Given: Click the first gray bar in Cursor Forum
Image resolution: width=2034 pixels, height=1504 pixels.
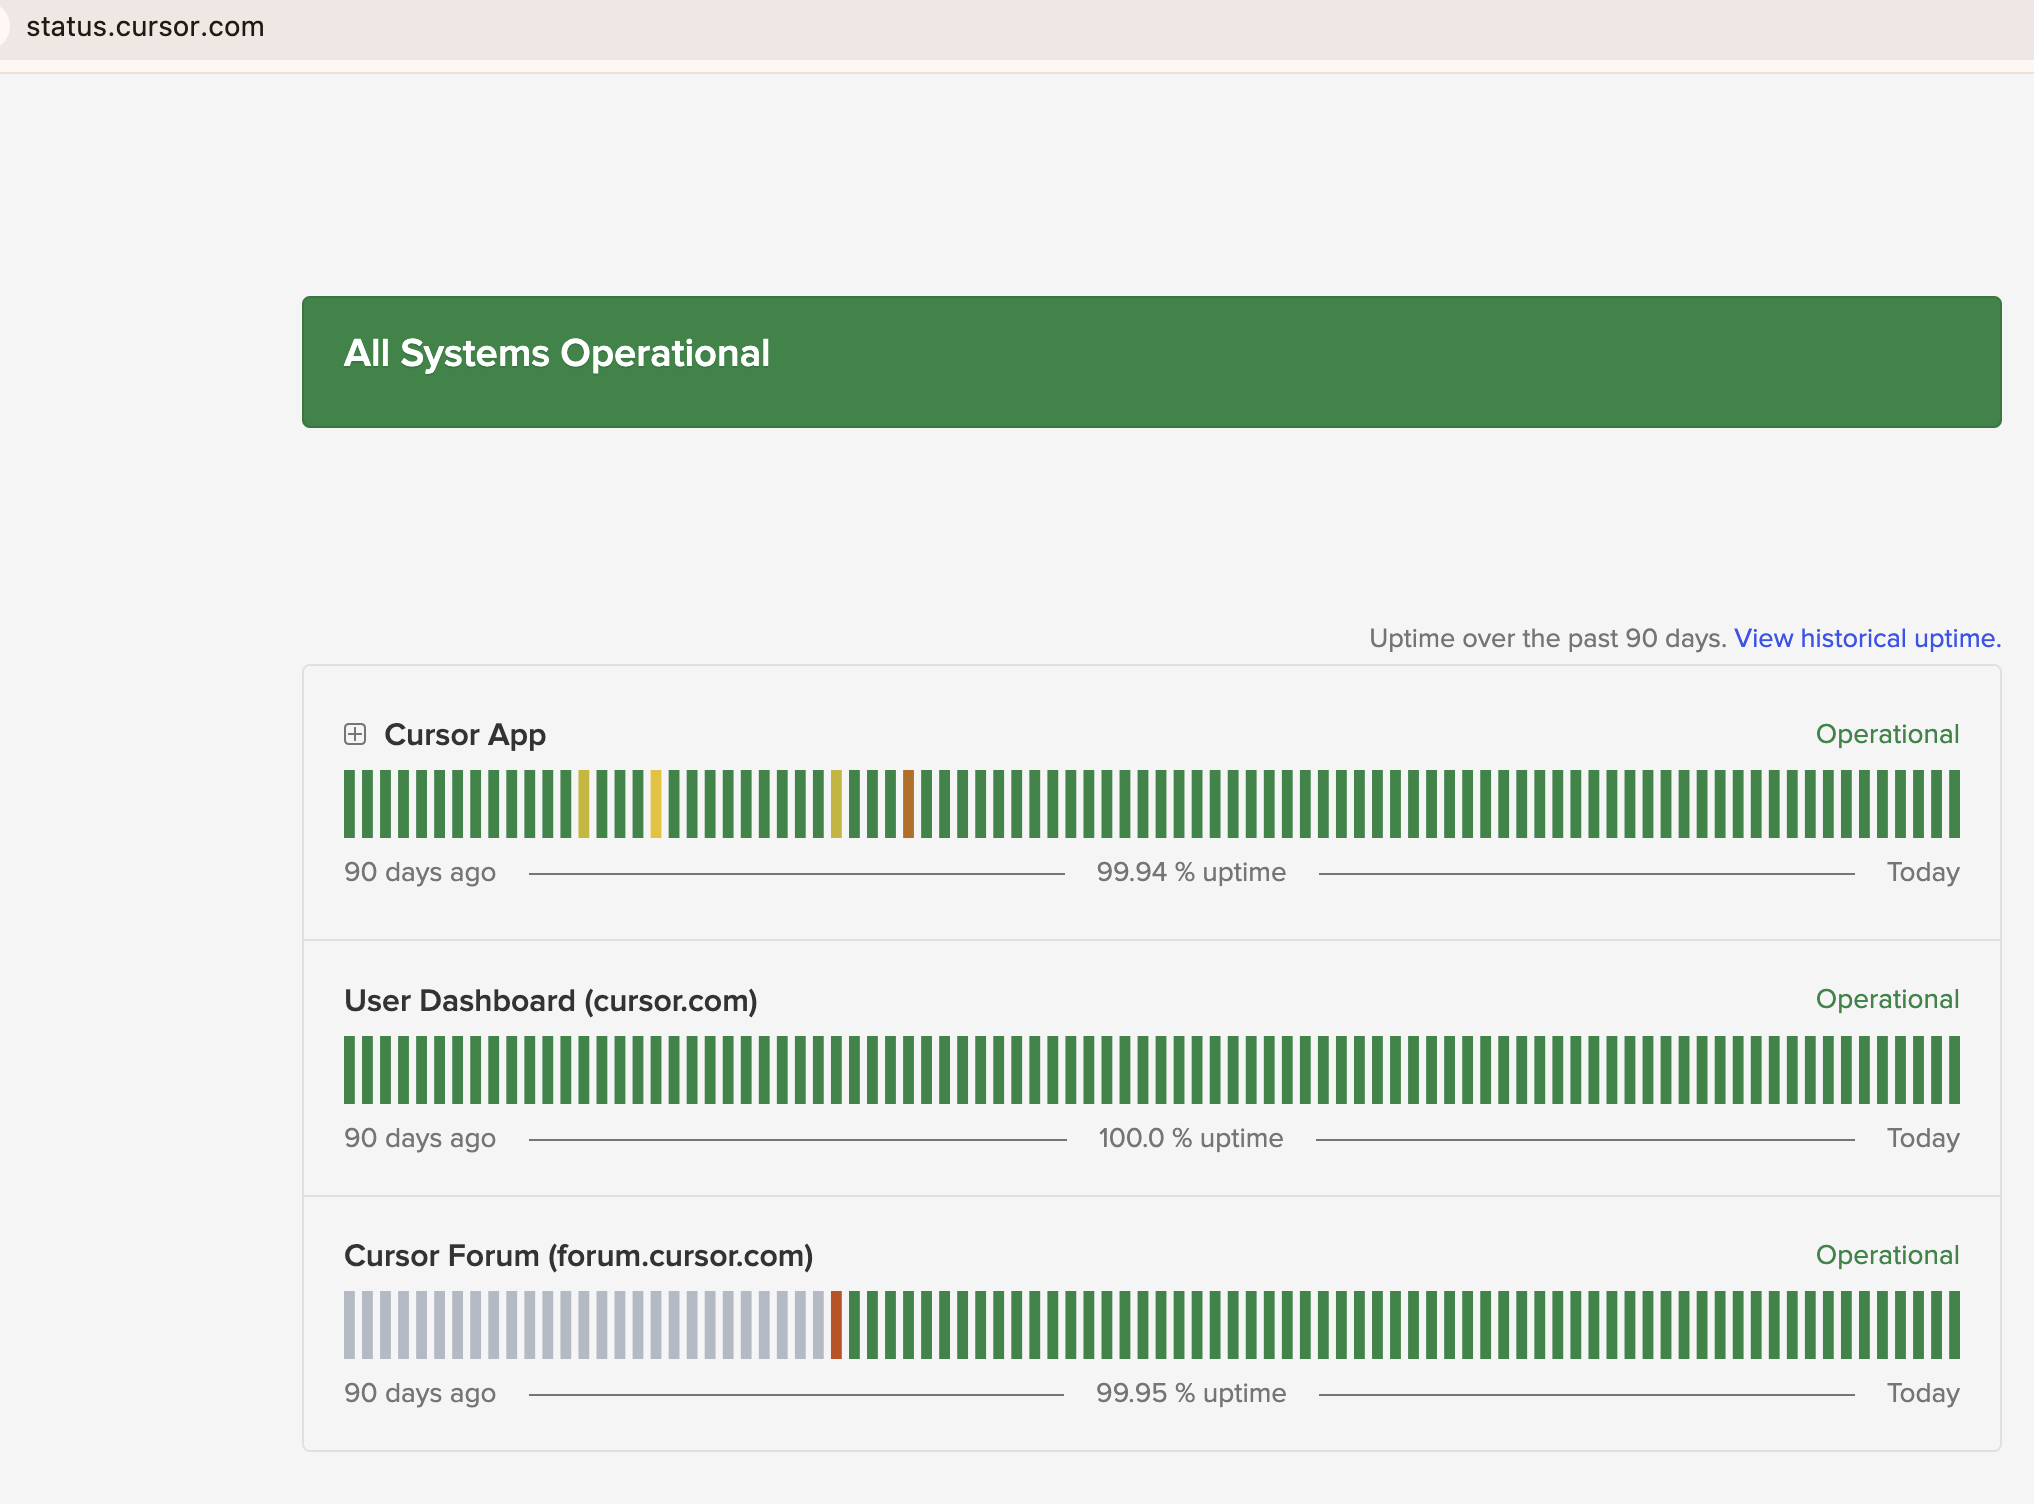Looking at the screenshot, I should (350, 1325).
